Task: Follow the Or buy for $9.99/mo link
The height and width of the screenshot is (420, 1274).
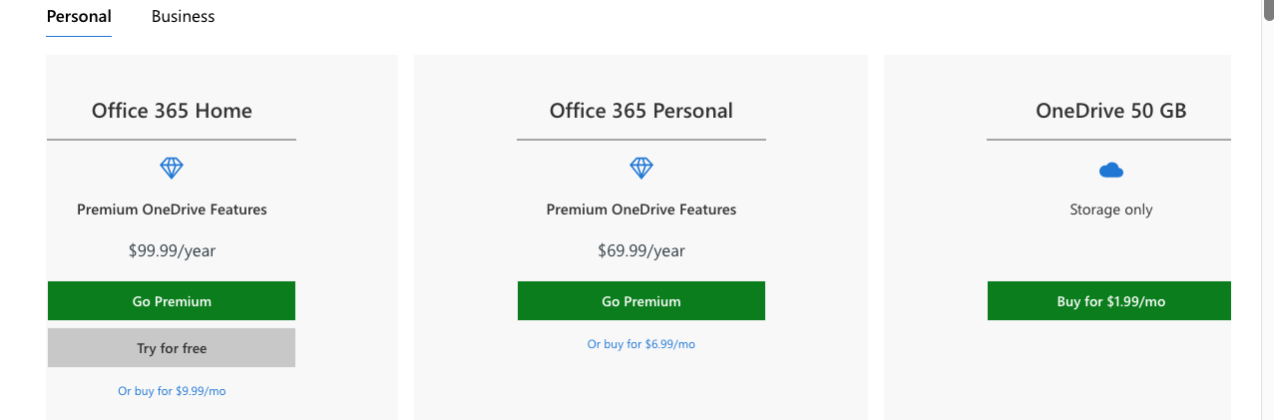Action: pos(172,391)
